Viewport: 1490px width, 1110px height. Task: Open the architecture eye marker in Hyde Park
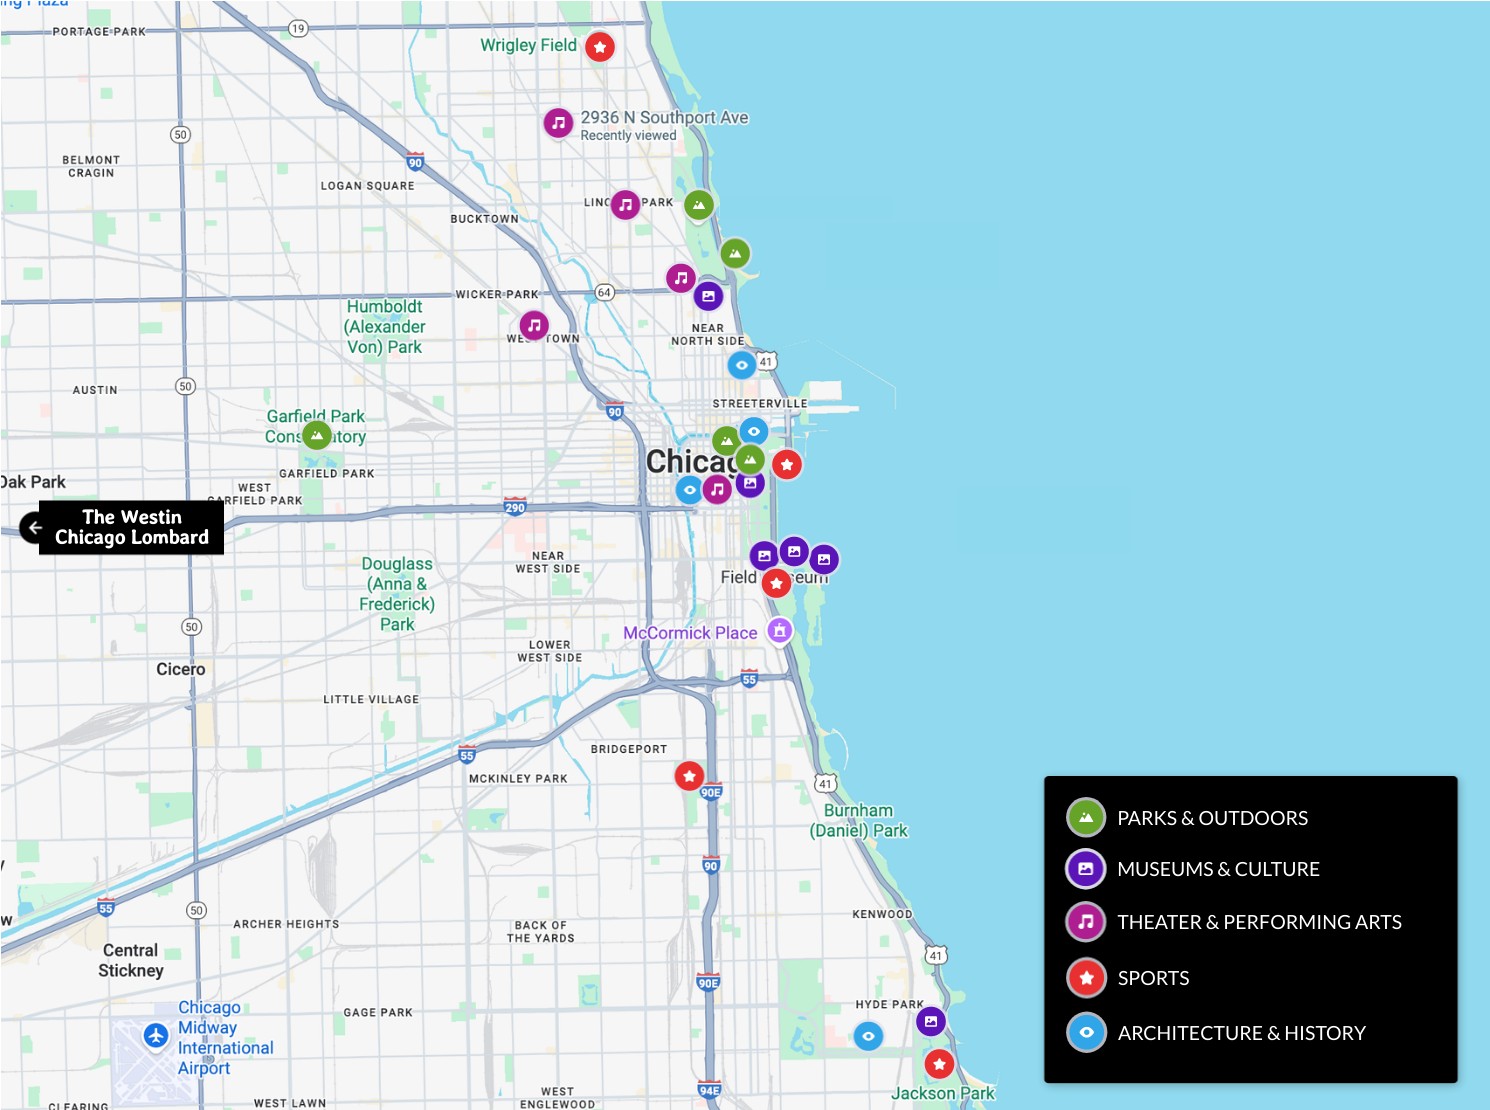click(868, 1036)
